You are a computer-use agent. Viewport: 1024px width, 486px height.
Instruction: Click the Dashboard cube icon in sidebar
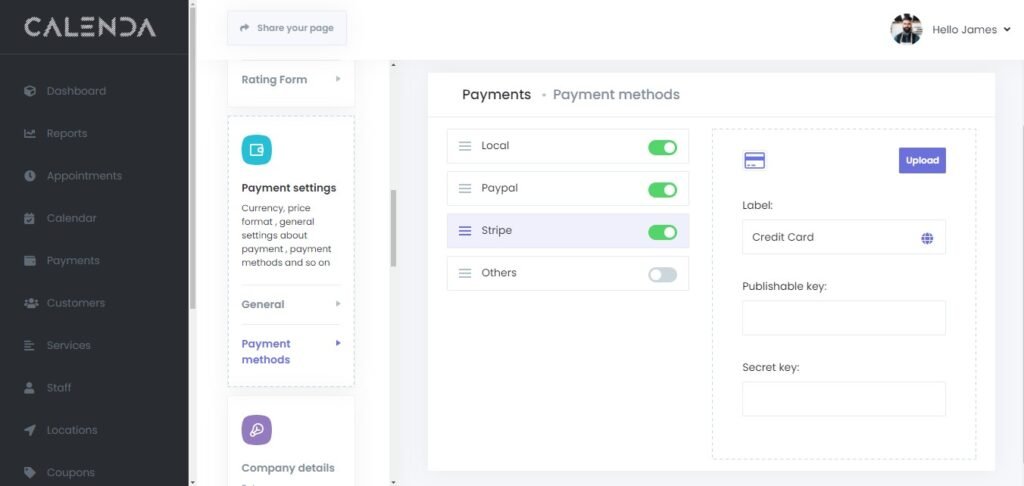29,91
